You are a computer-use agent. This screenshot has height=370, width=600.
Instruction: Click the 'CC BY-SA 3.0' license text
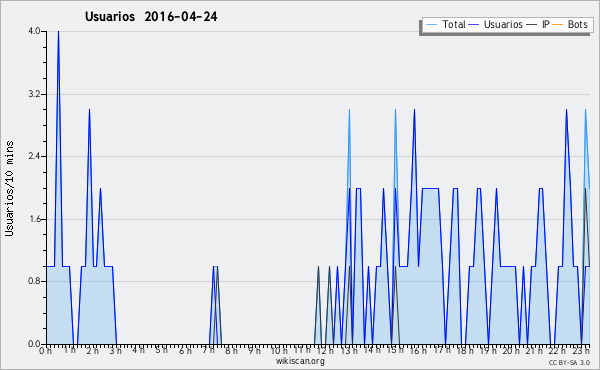click(x=569, y=362)
